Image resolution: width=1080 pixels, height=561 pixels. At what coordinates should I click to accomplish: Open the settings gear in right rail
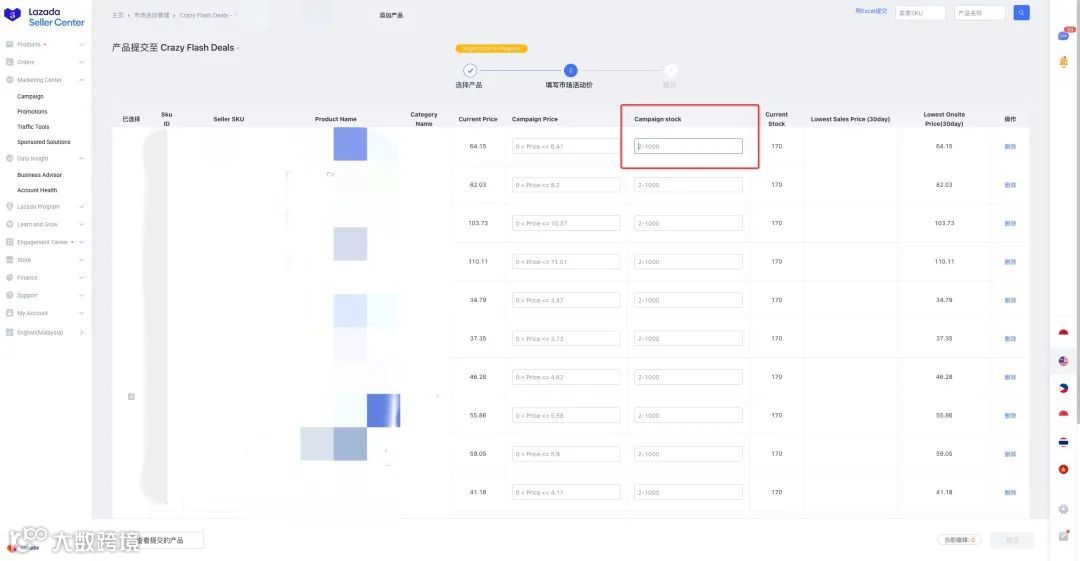(x=1063, y=509)
